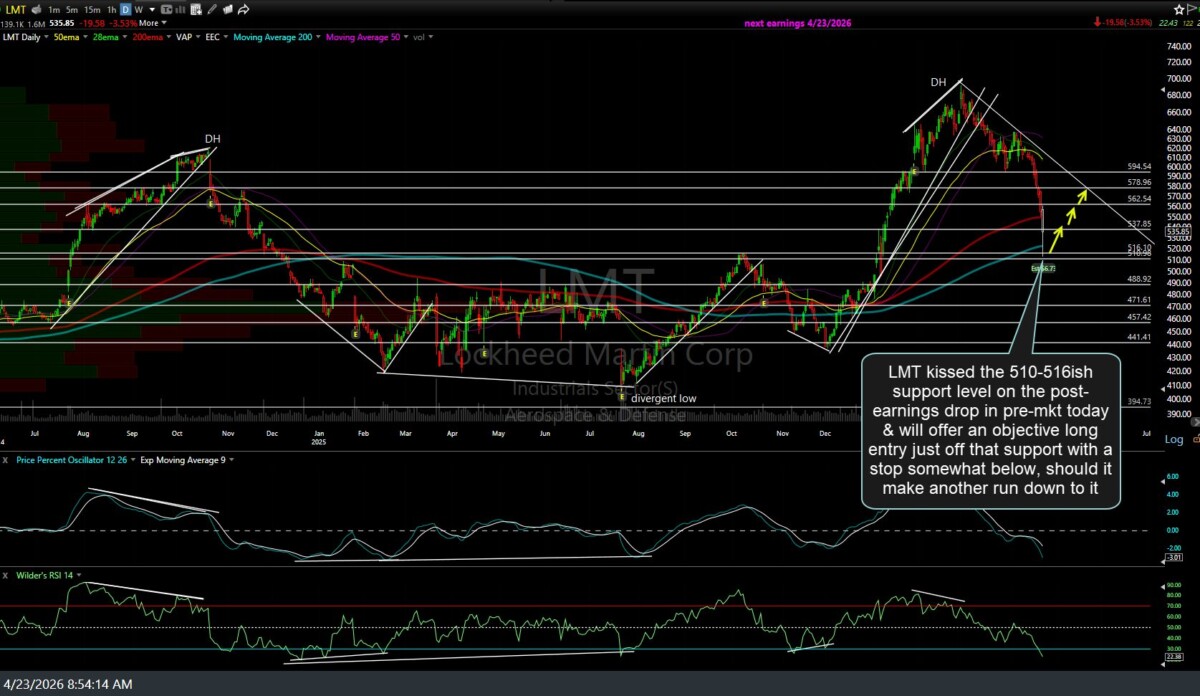Click the flag icon top right
Screen dimensions: 1200x696
1192,10
